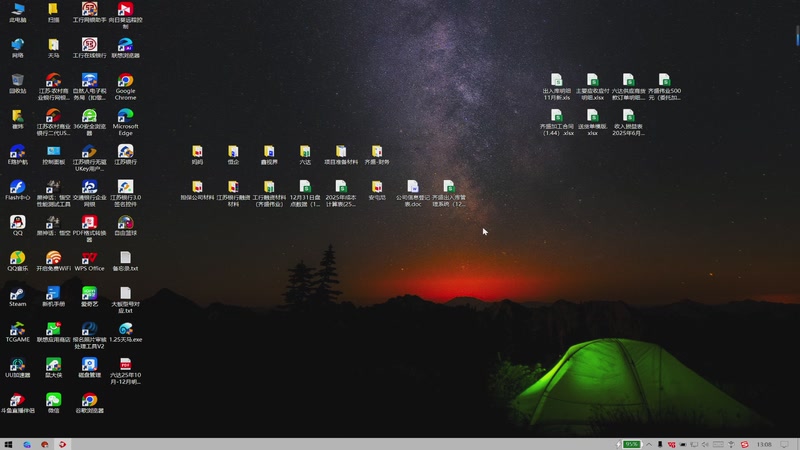Select the 收入明细表2025年6月 spreadsheet
This screenshot has height=450, width=800.
coord(628,122)
